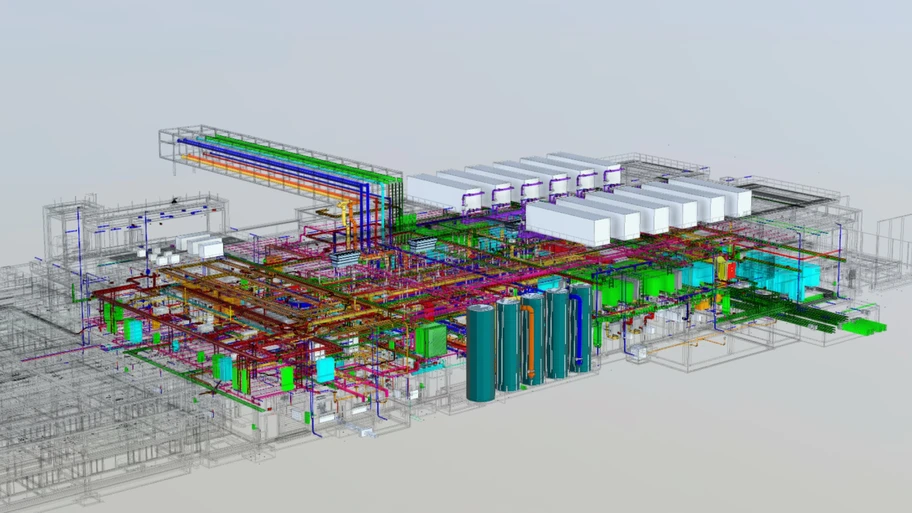Click the leftmost white rooftop unit in back row
This screenshot has height=513, width=912.
coord(433,190)
